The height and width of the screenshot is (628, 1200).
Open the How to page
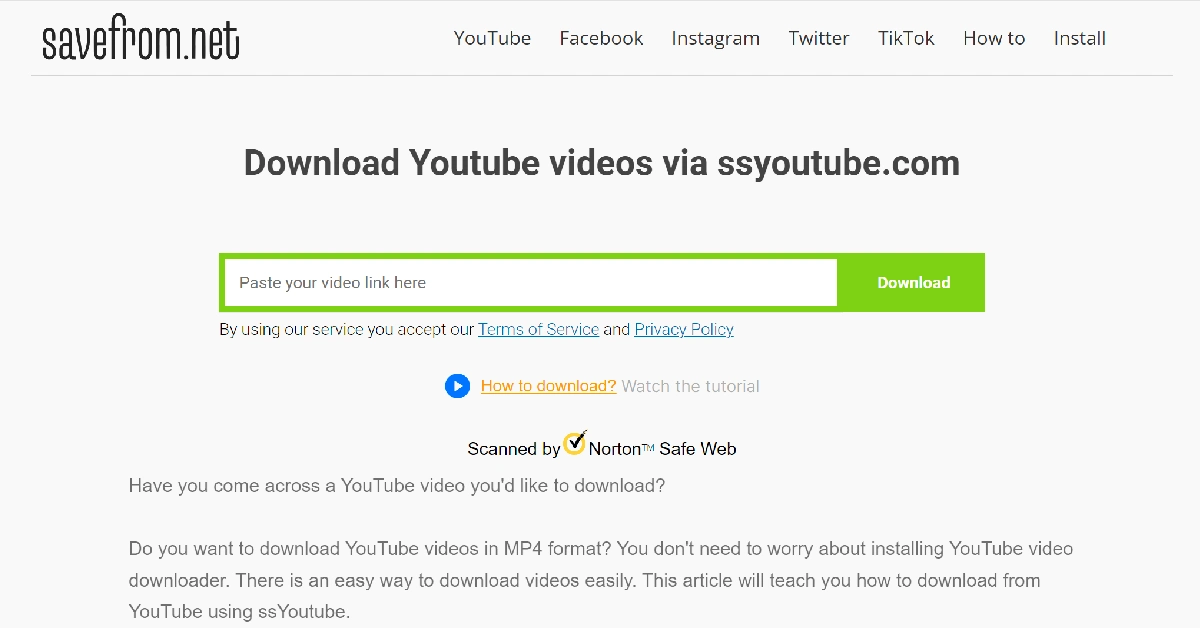pyautogui.click(x=994, y=38)
